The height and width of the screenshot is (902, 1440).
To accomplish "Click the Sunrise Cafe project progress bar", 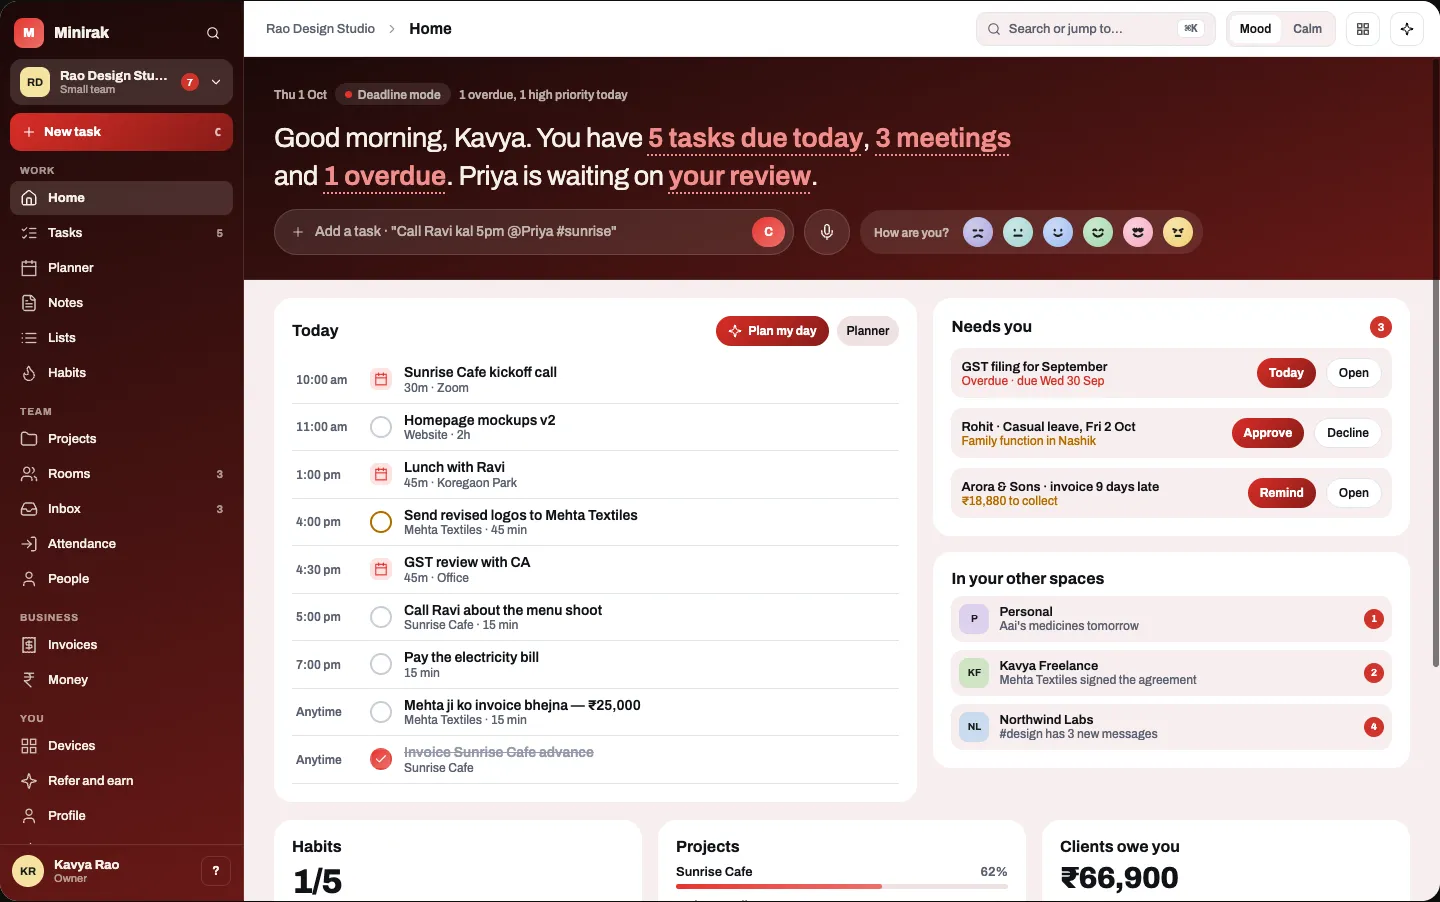I will pyautogui.click(x=841, y=886).
